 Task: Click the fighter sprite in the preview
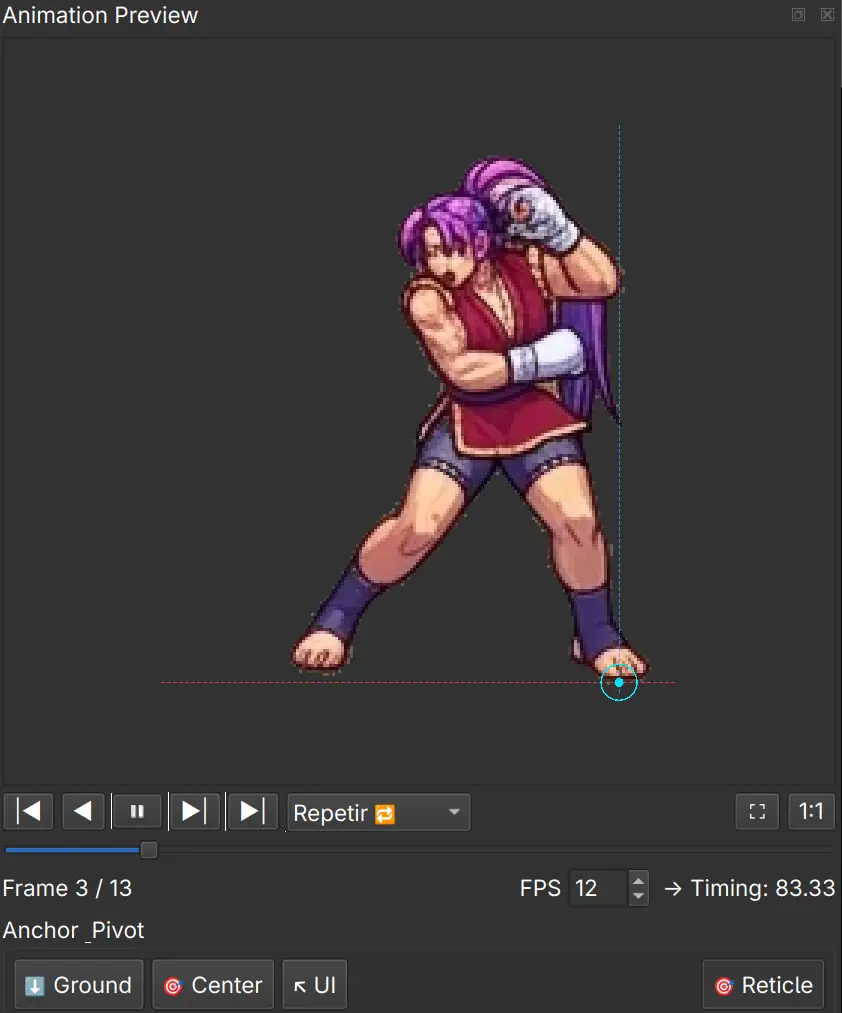pyautogui.click(x=470, y=417)
